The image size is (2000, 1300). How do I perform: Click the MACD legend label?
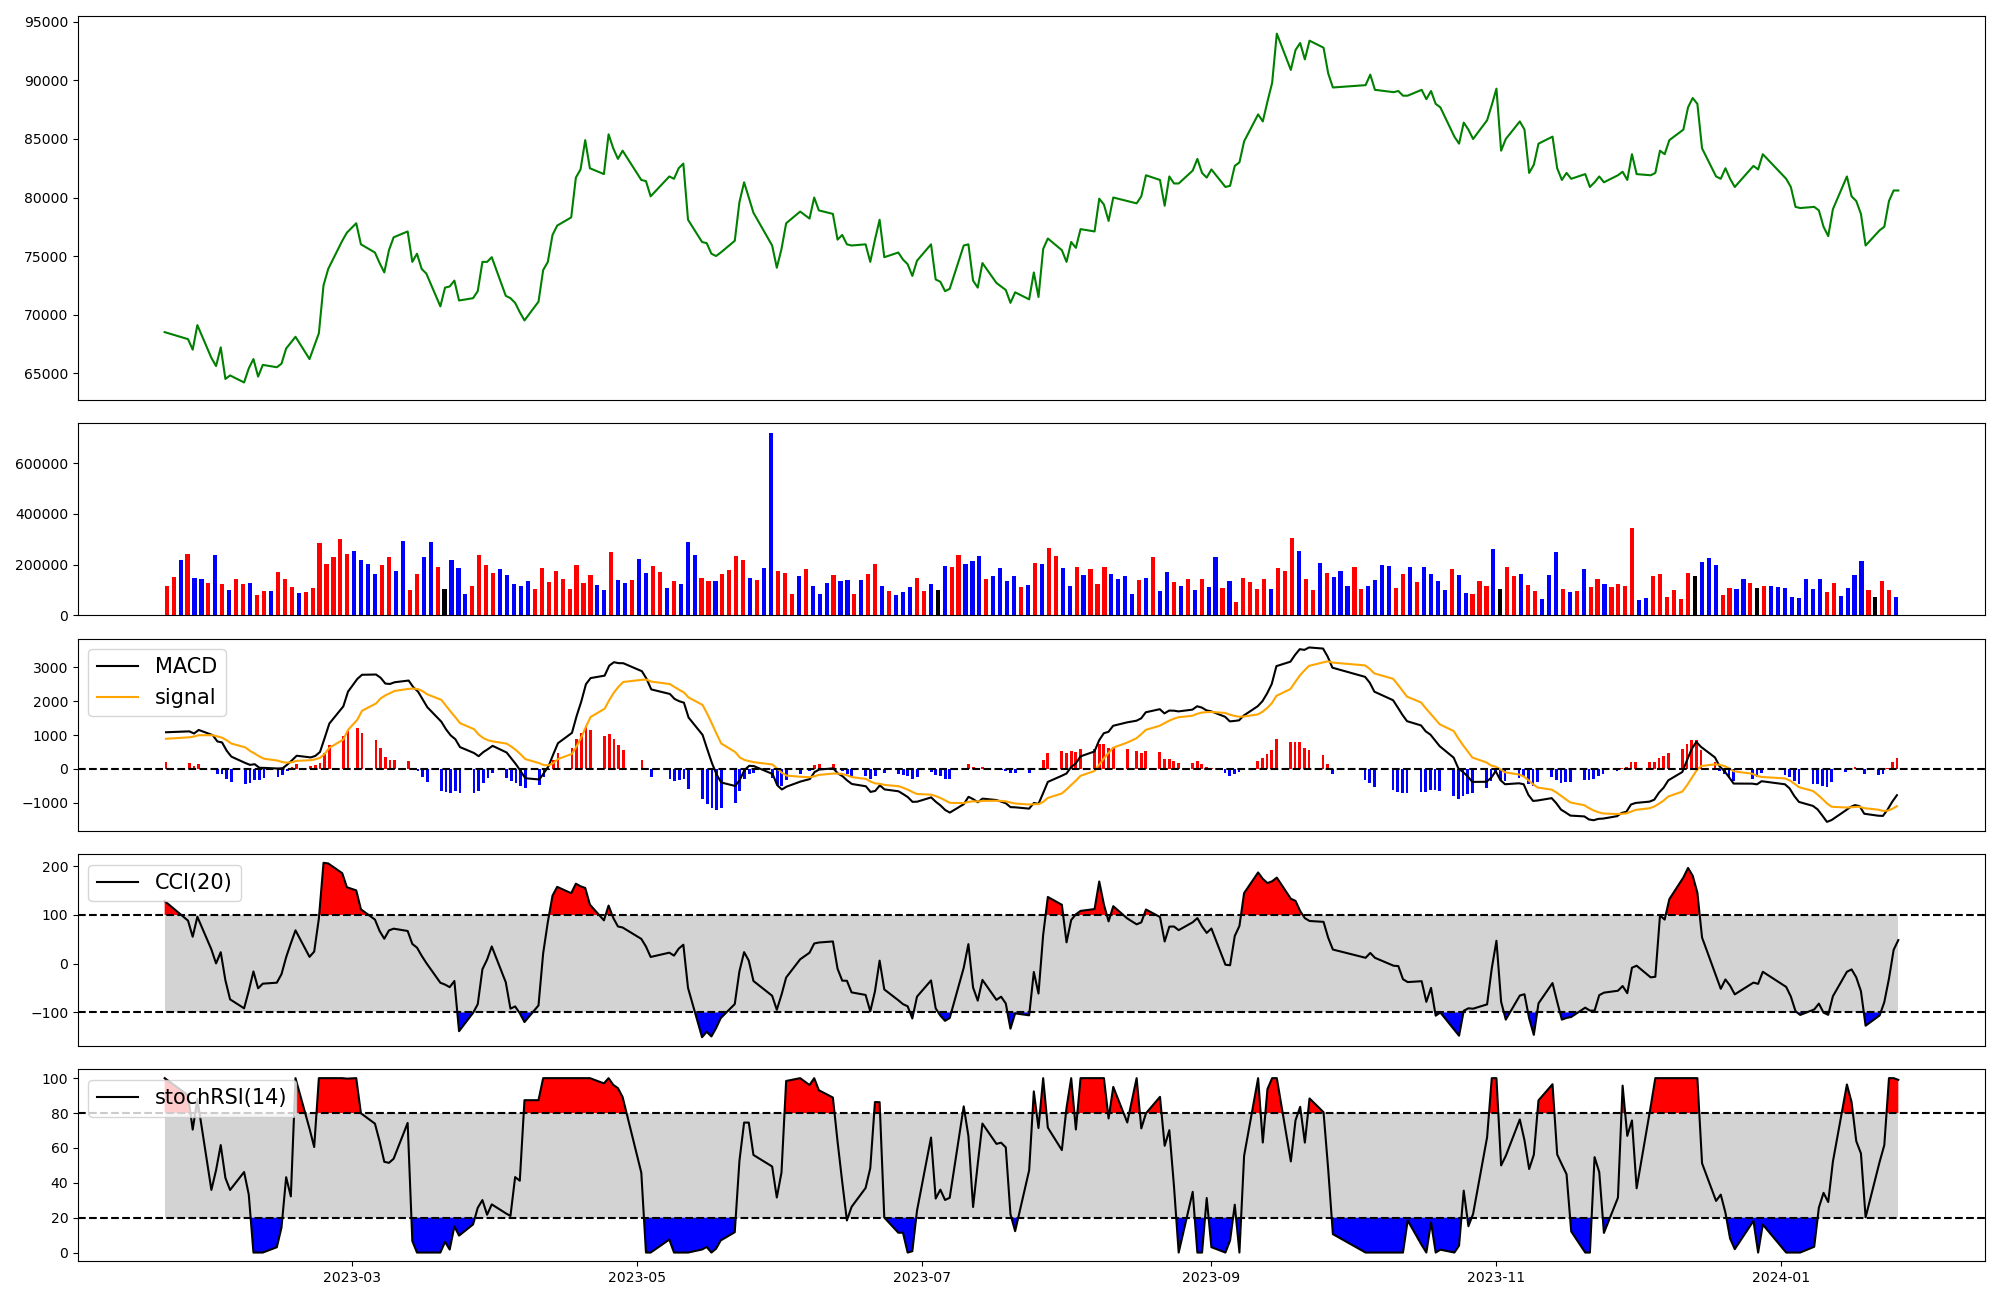(185, 666)
